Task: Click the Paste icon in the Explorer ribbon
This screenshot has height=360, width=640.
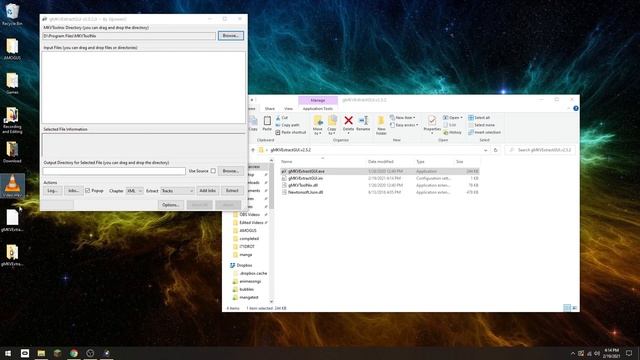Action: click(267, 123)
